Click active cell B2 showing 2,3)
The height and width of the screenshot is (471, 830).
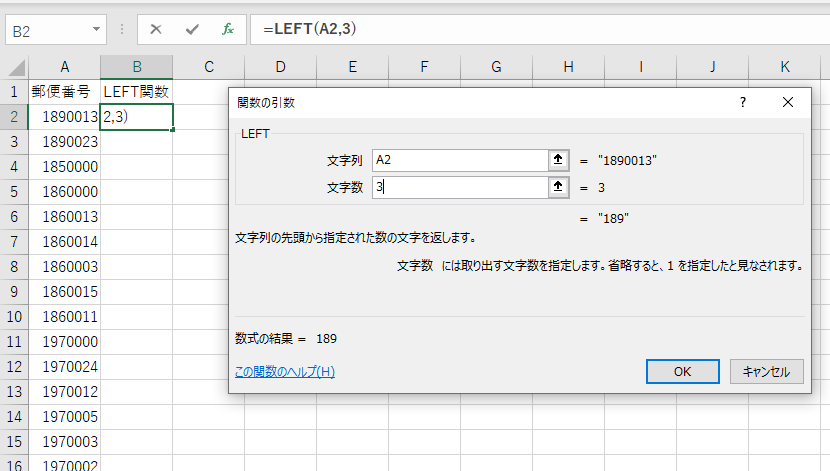[137, 116]
